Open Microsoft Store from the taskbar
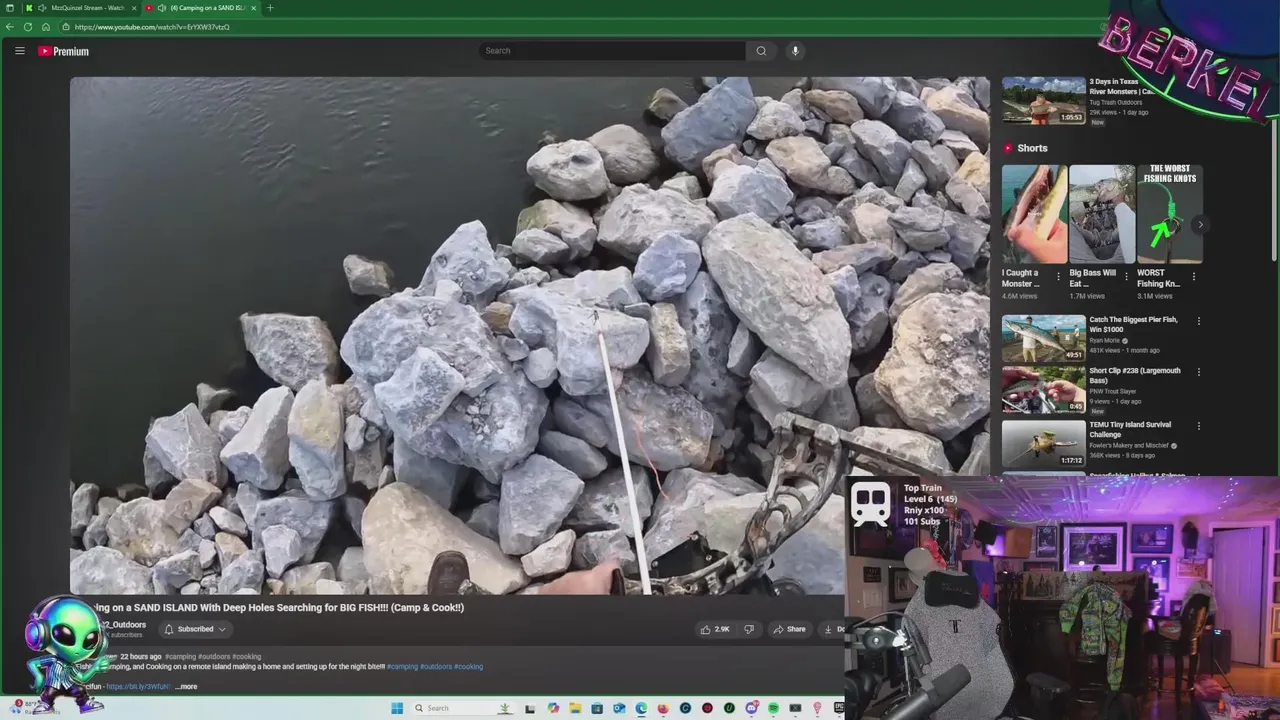Image resolution: width=1280 pixels, height=720 pixels. (597, 708)
